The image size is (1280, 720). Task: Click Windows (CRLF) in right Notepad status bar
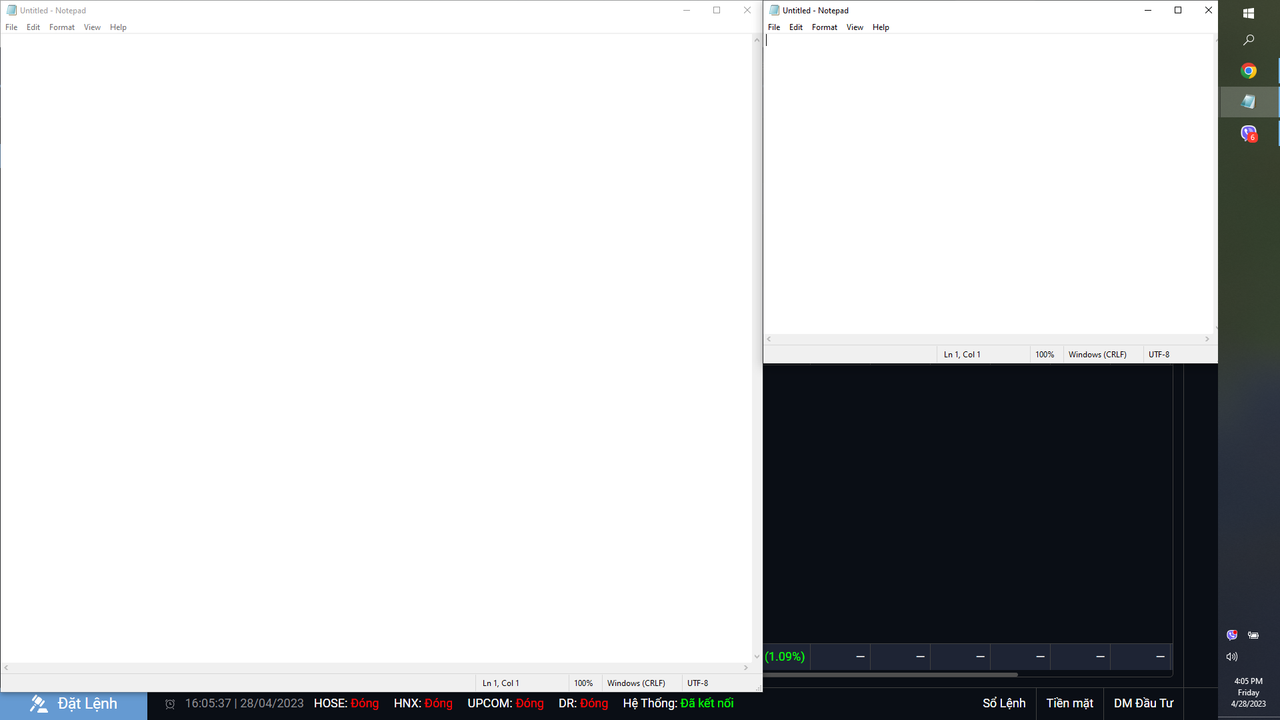click(1097, 354)
